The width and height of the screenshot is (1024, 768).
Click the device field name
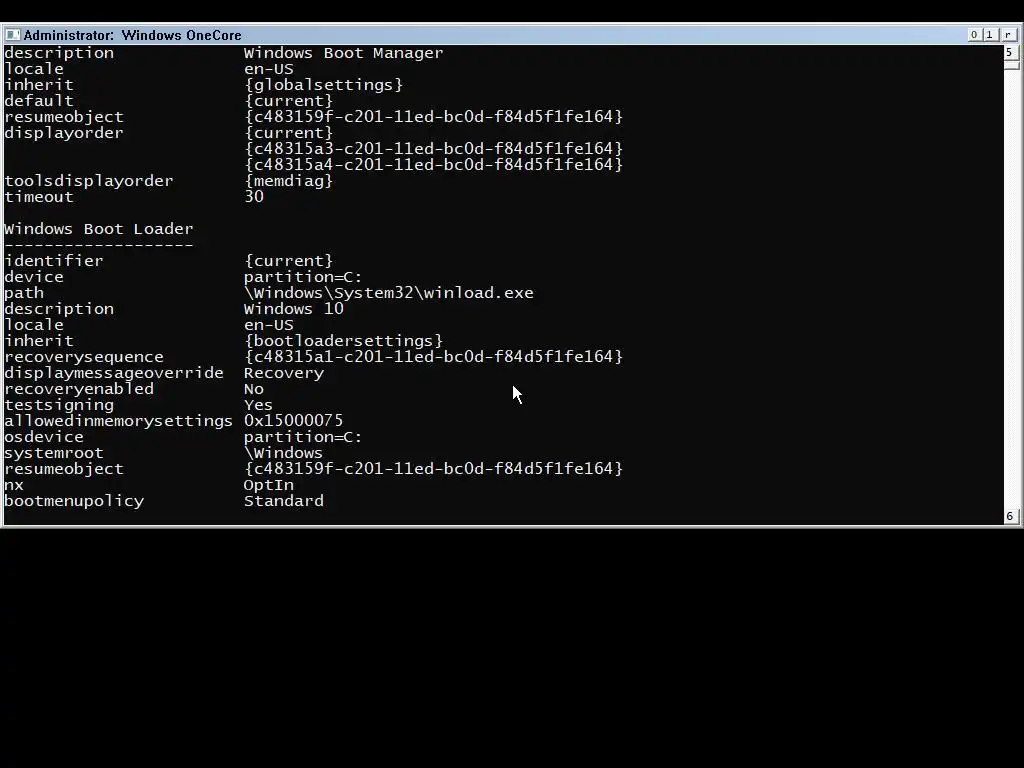tap(34, 277)
